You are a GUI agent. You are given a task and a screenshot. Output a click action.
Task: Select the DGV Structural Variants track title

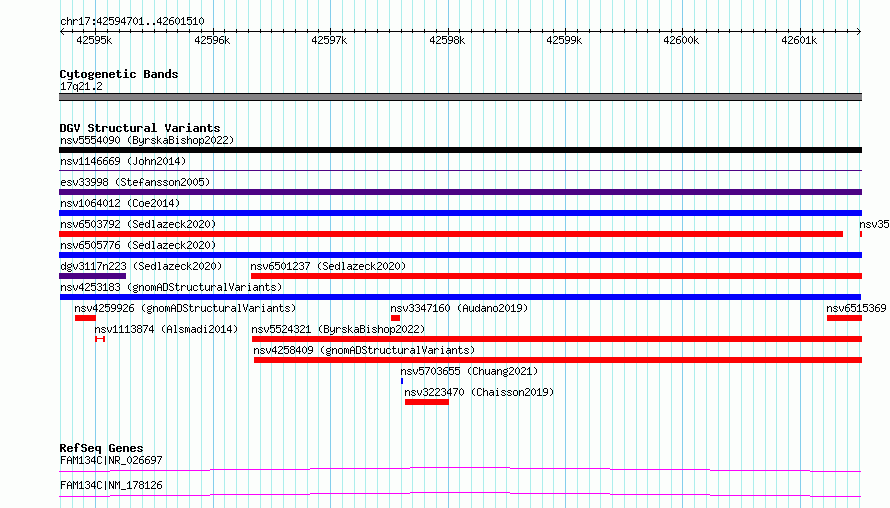(x=140, y=128)
